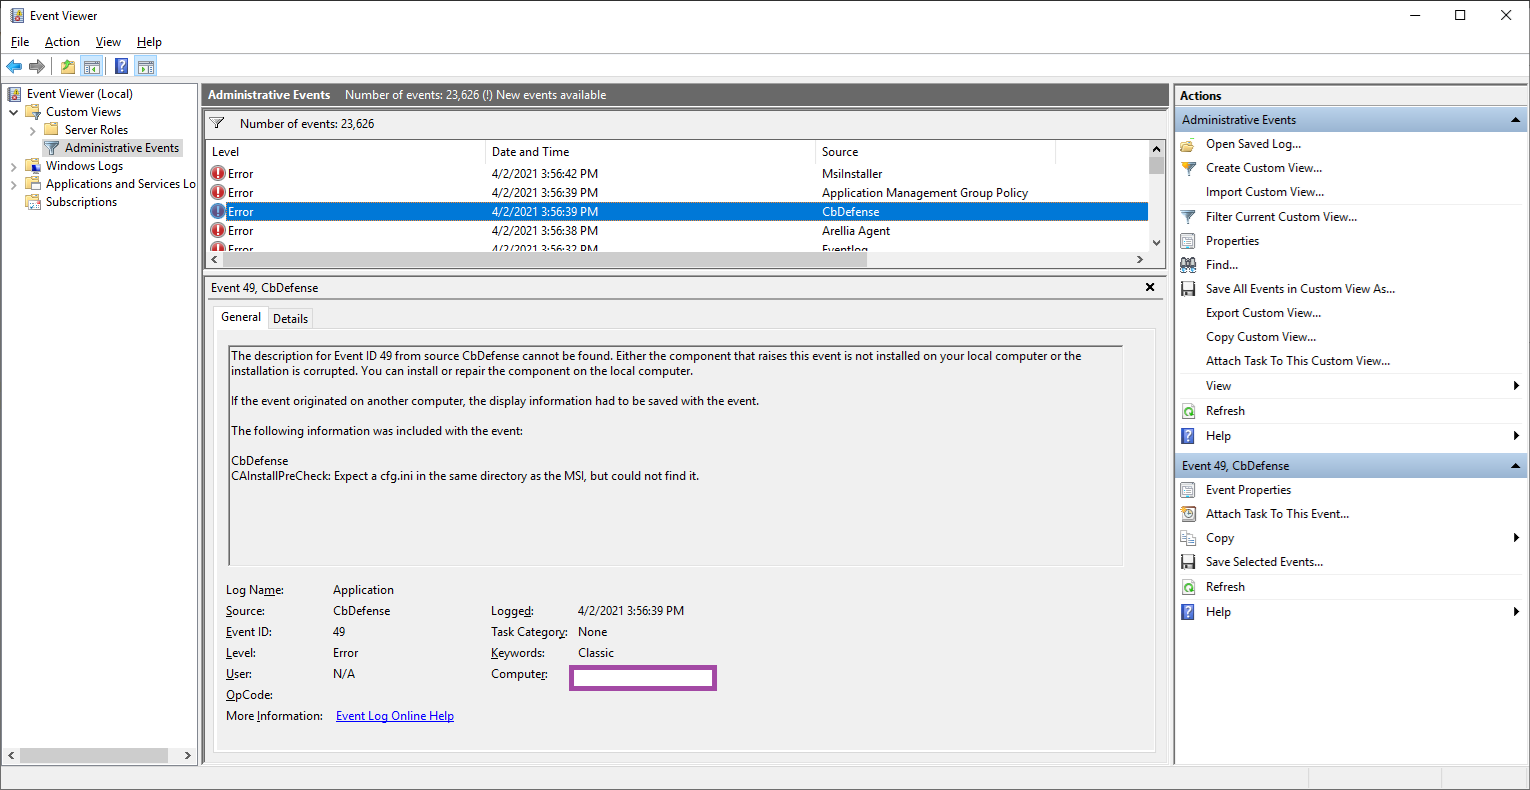Click Refresh icon under Administrative Events actions
This screenshot has height=790, width=1530.
[1188, 411]
